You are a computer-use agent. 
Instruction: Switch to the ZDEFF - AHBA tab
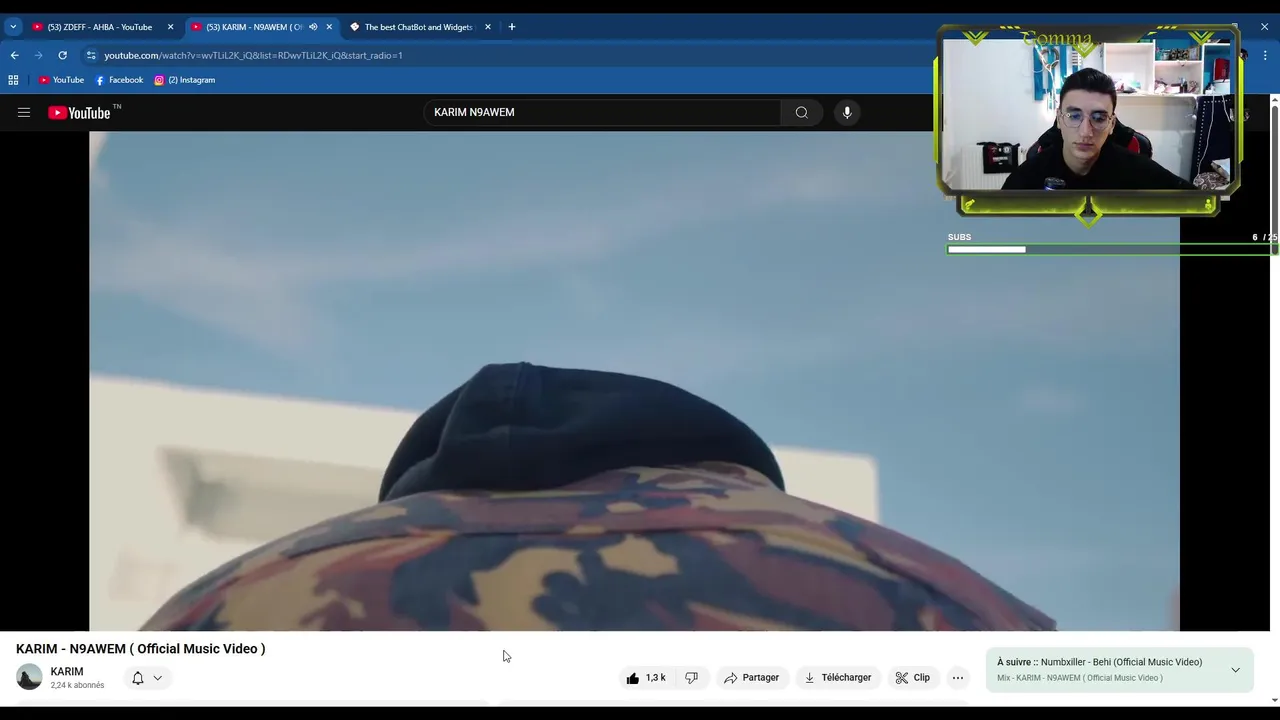pyautogui.click(x=100, y=27)
